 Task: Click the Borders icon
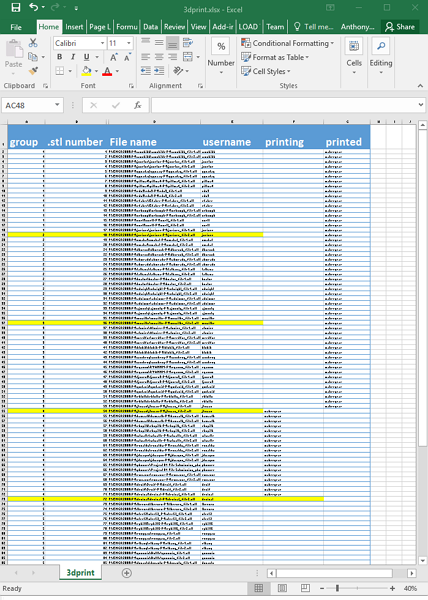click(60, 71)
